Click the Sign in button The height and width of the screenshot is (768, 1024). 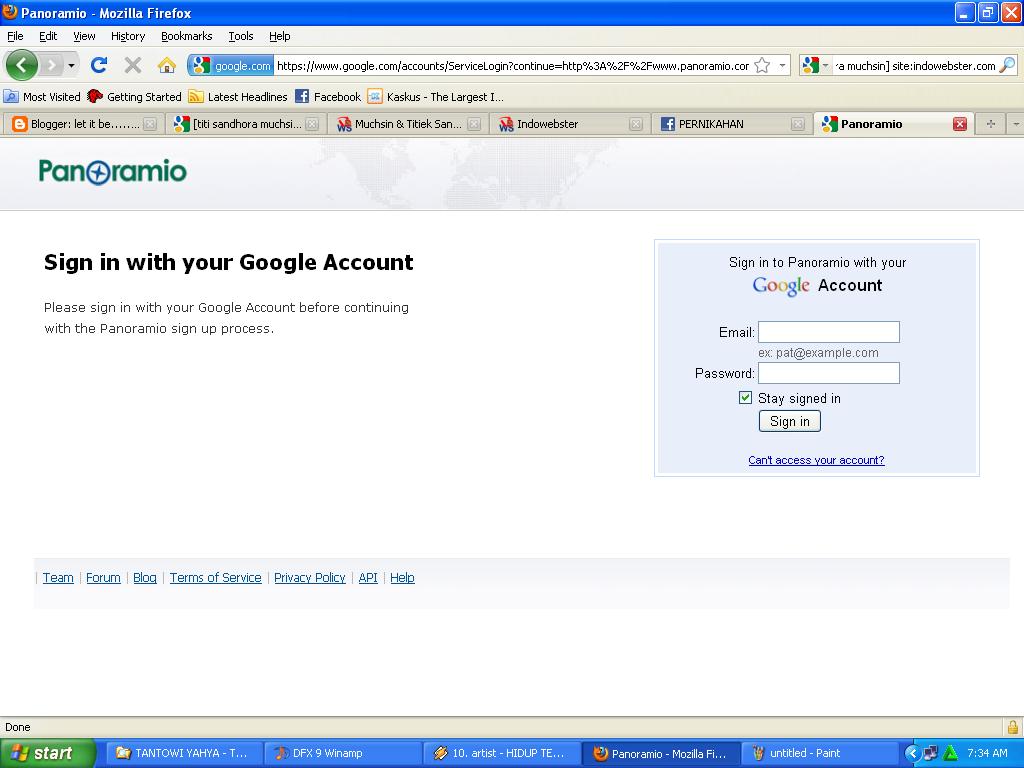(x=790, y=421)
